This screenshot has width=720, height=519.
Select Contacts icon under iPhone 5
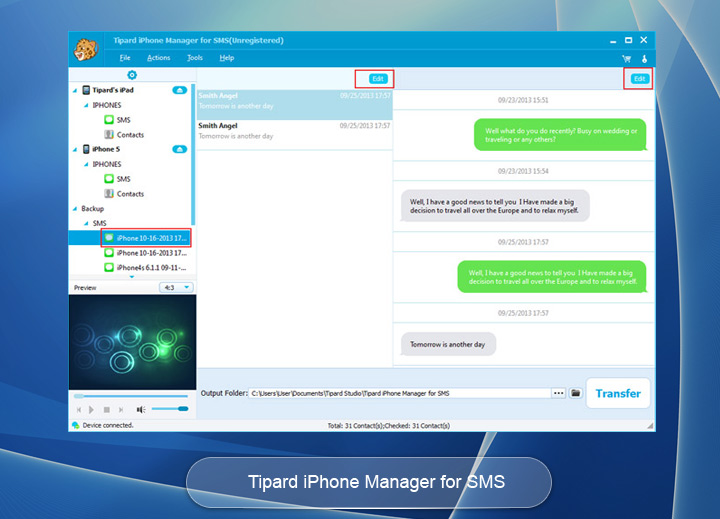pos(109,193)
